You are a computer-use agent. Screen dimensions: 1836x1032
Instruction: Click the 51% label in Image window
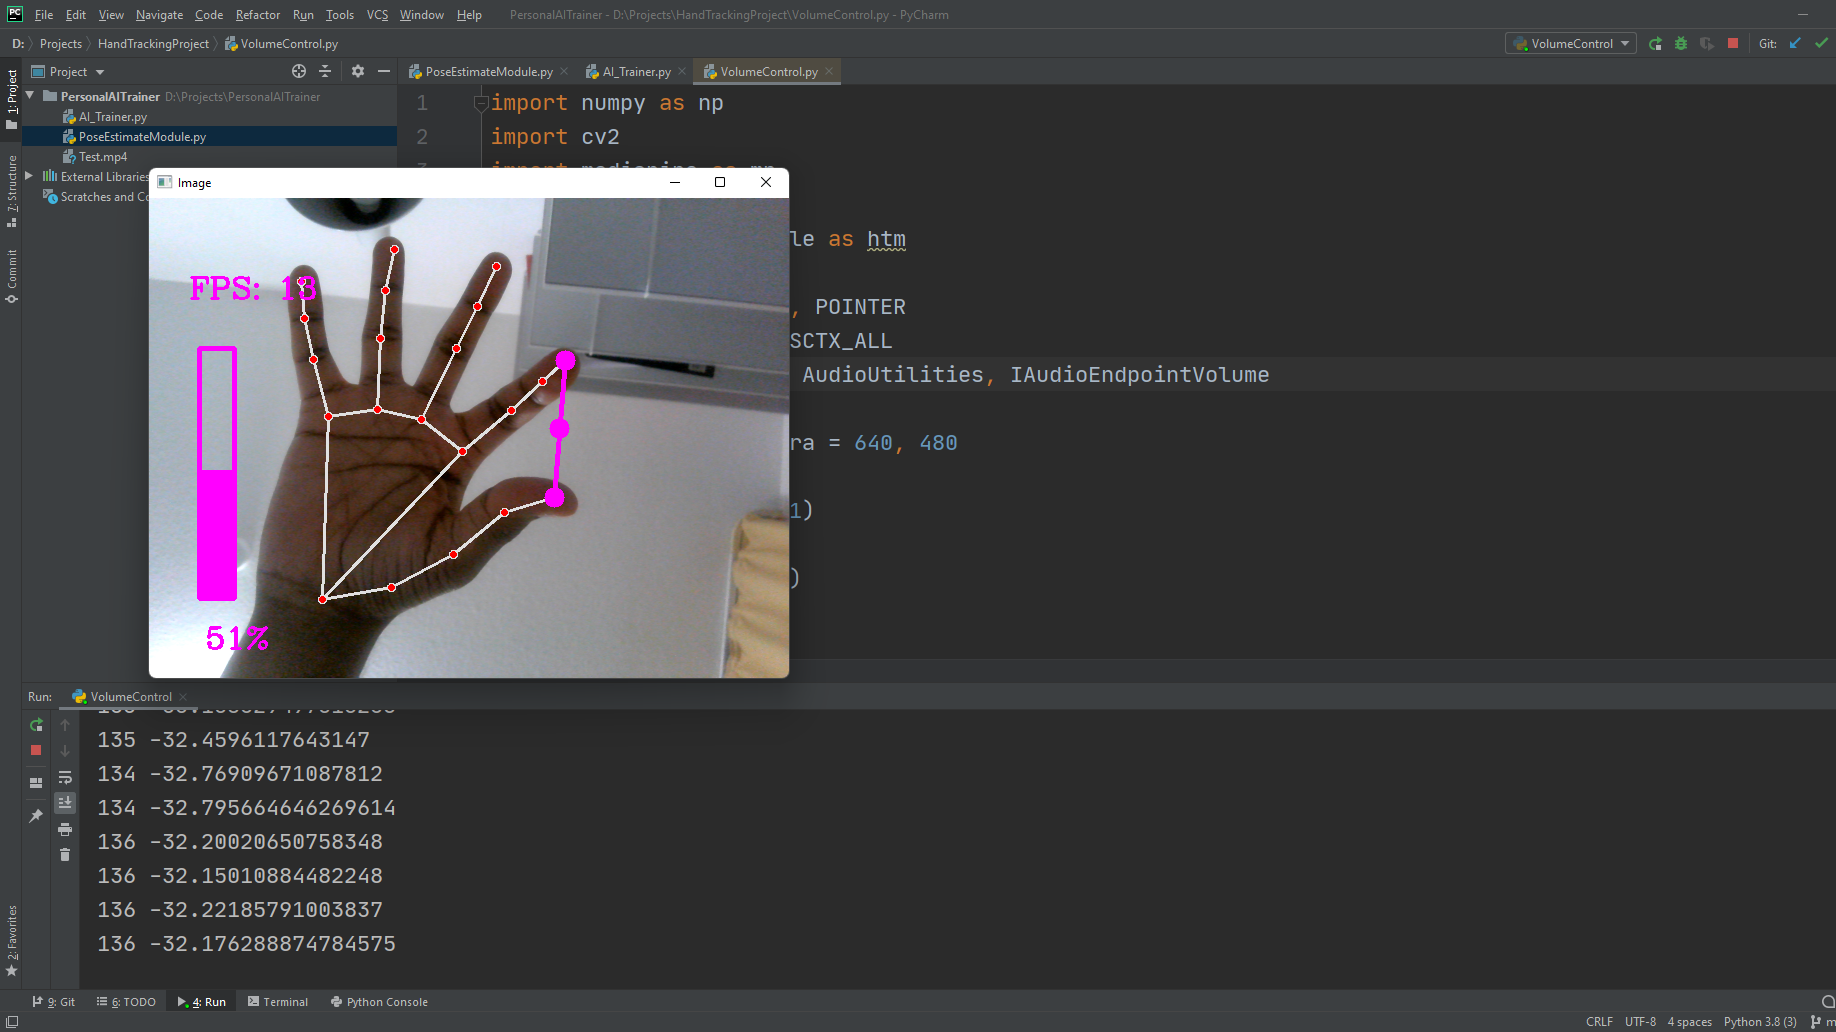(x=237, y=638)
